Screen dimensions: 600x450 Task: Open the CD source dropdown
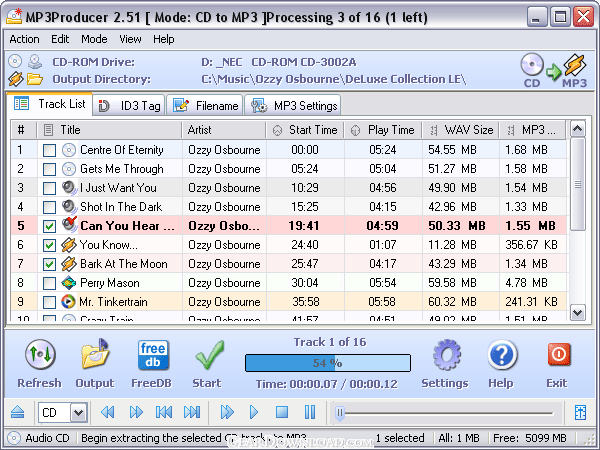(x=78, y=412)
